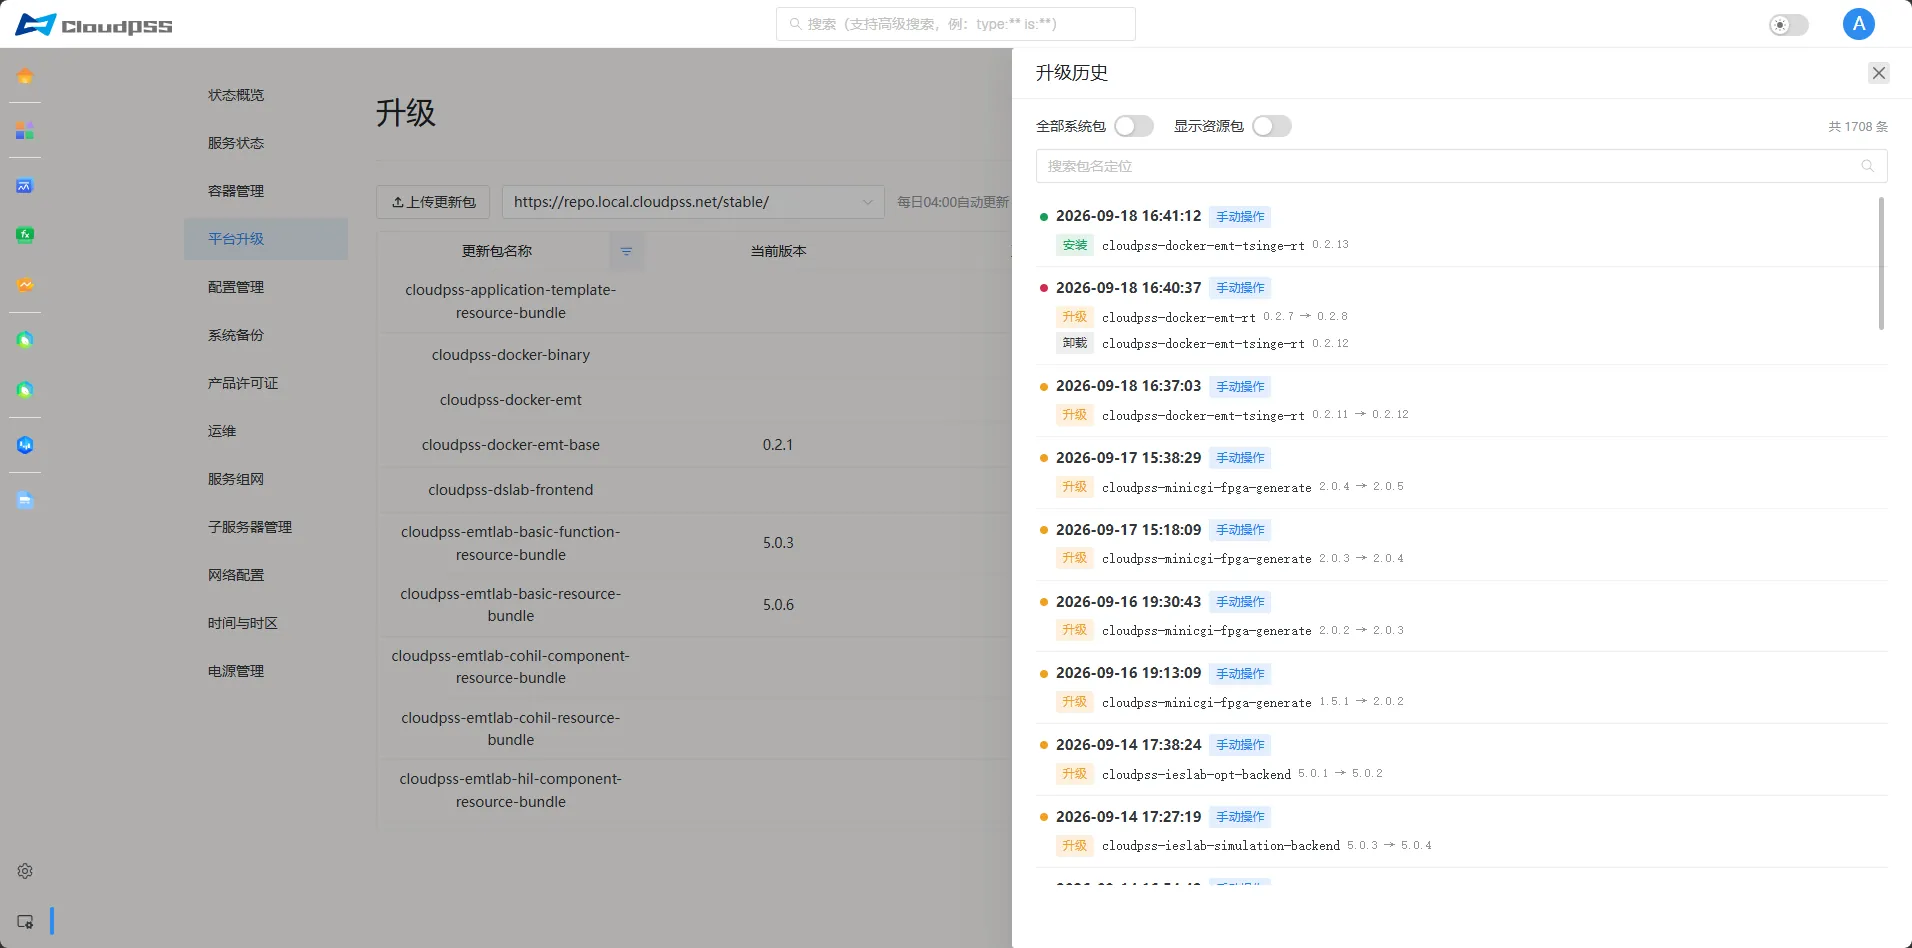Click the 卸载 tag

1074,343
